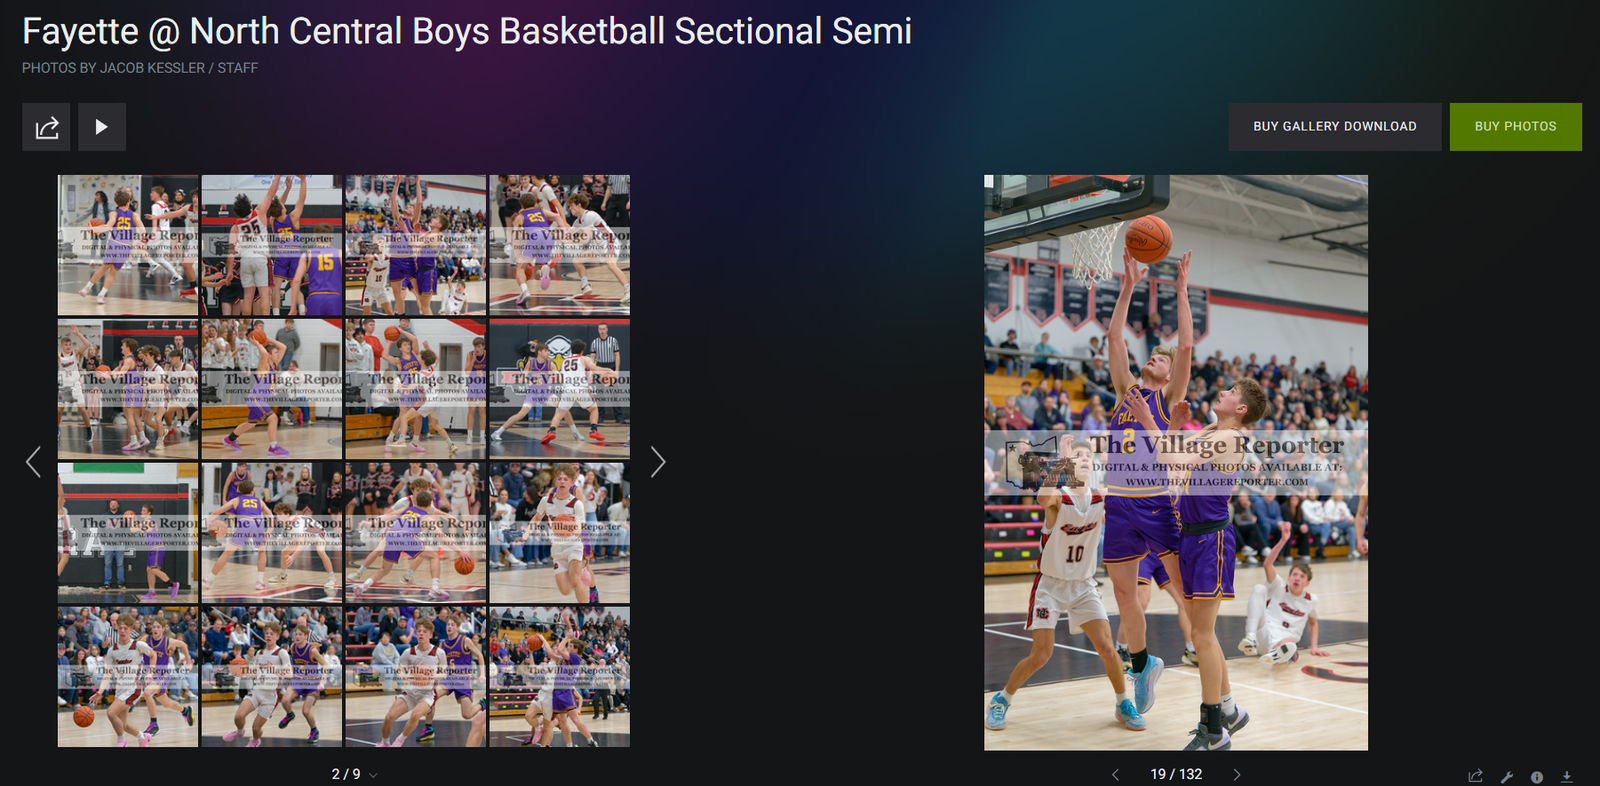Click the green Buy Photos button
This screenshot has height=786, width=1600.
pos(1516,127)
